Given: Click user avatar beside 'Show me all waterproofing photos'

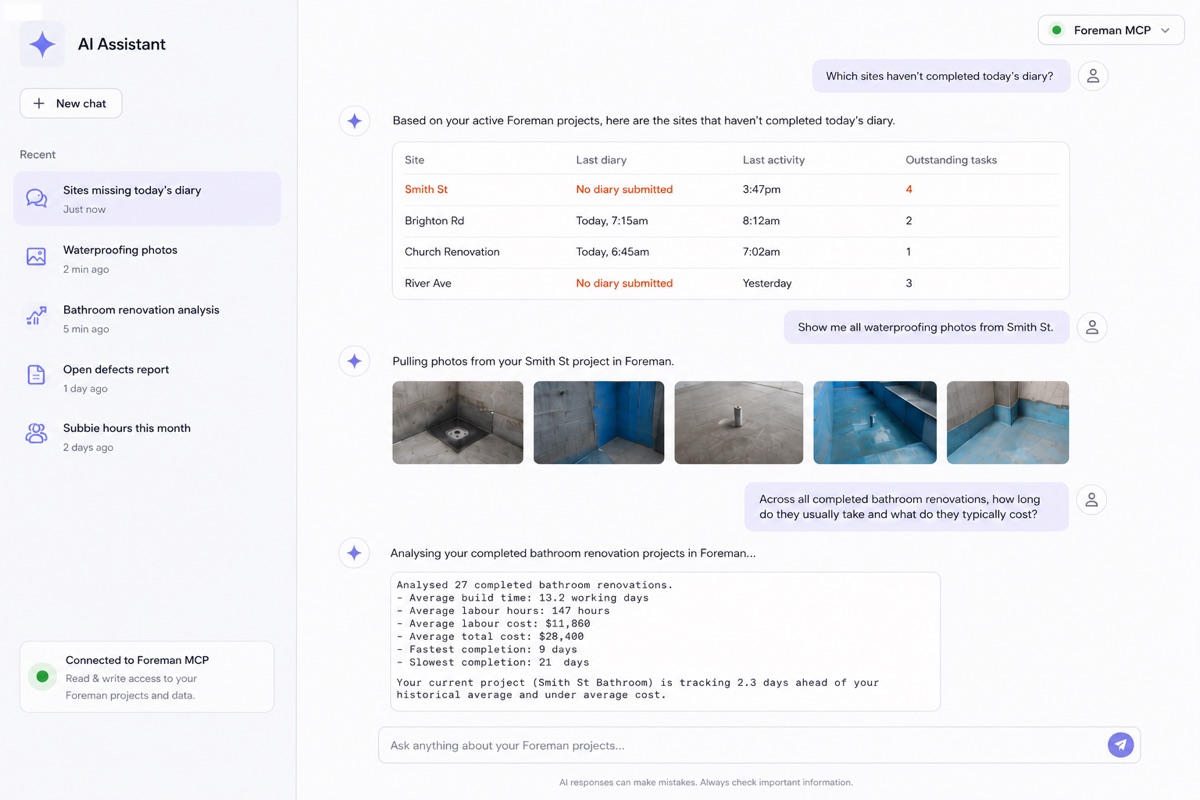Looking at the screenshot, I should (1092, 327).
